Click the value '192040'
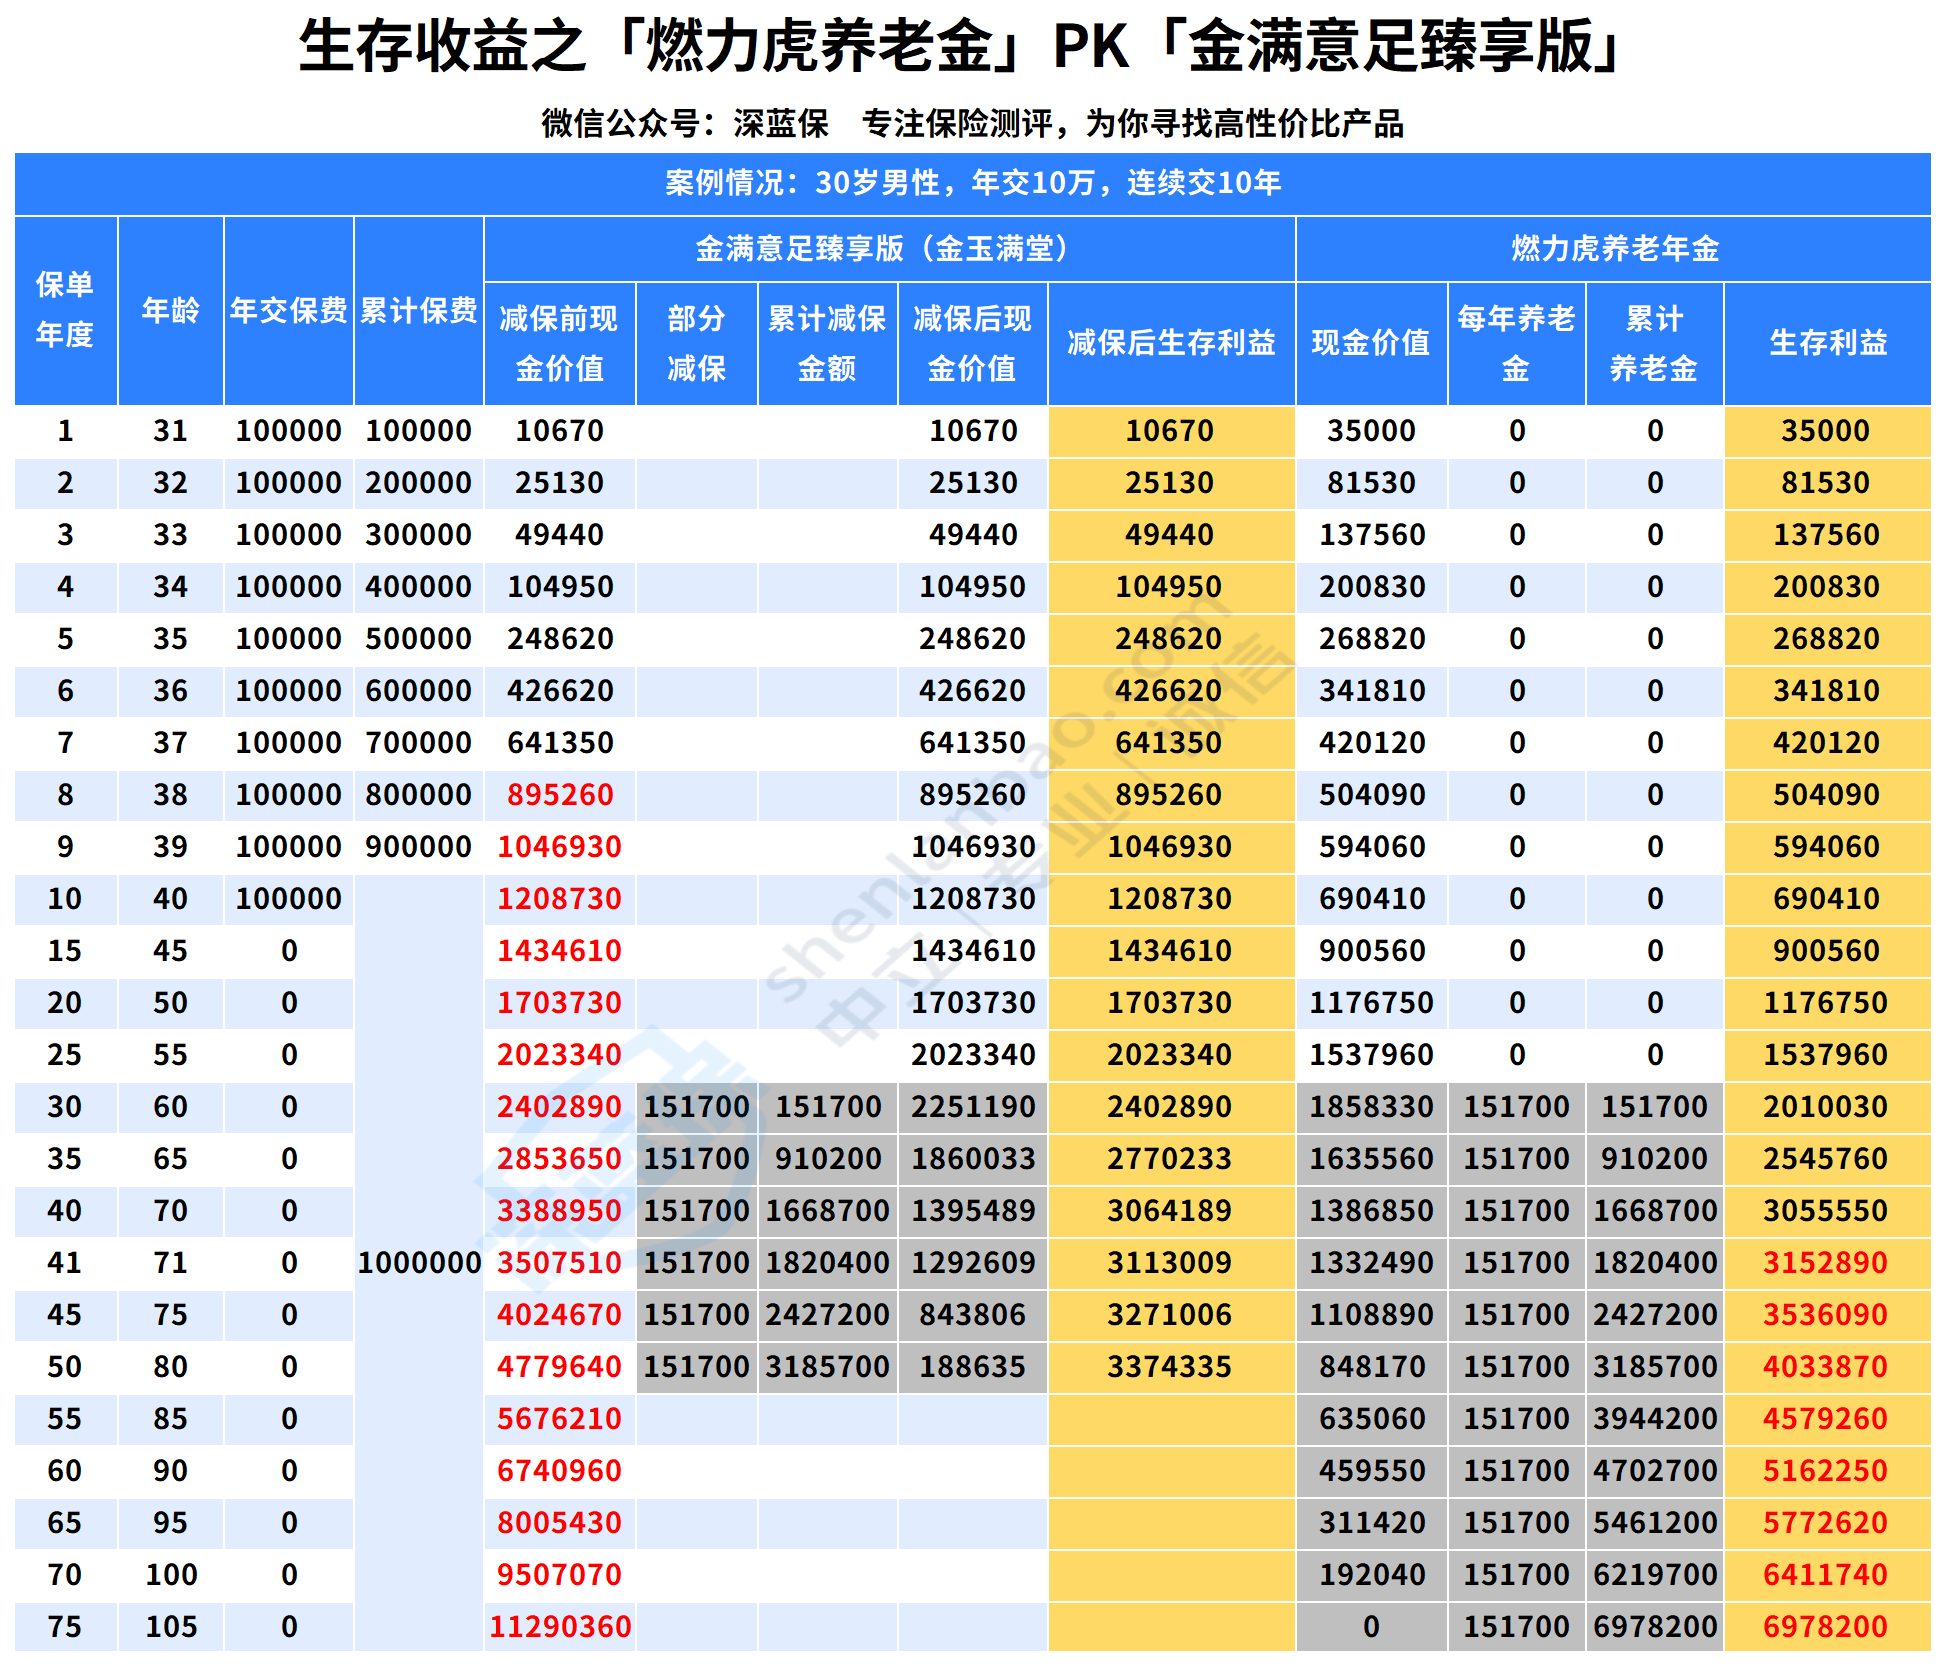The height and width of the screenshot is (1666, 1946). [x=1371, y=1575]
